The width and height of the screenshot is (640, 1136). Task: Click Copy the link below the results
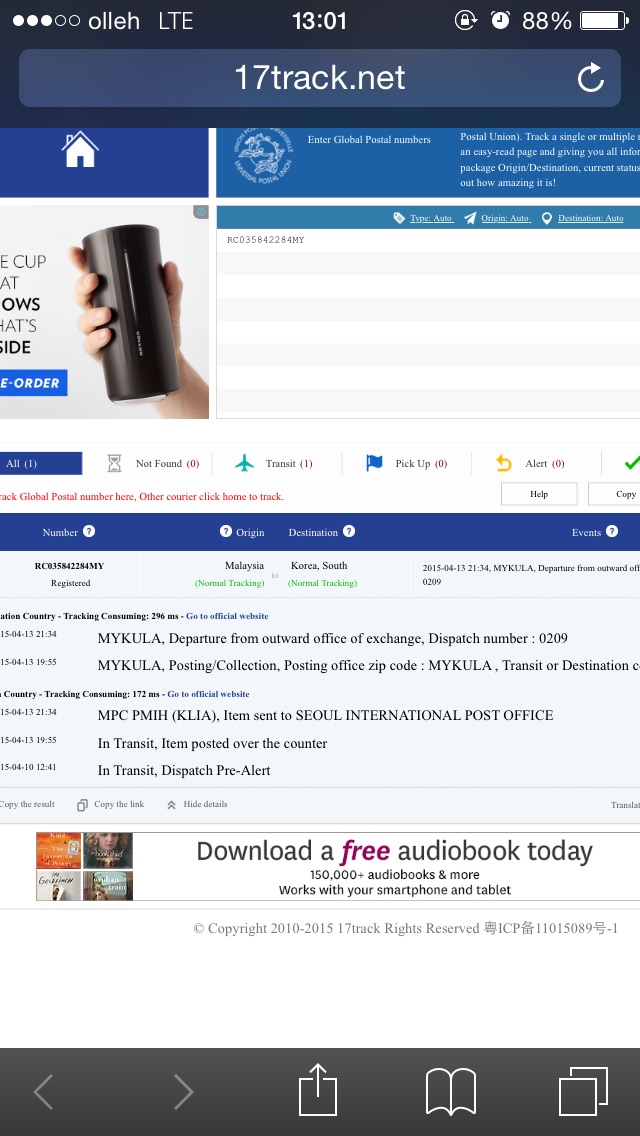click(x=111, y=804)
